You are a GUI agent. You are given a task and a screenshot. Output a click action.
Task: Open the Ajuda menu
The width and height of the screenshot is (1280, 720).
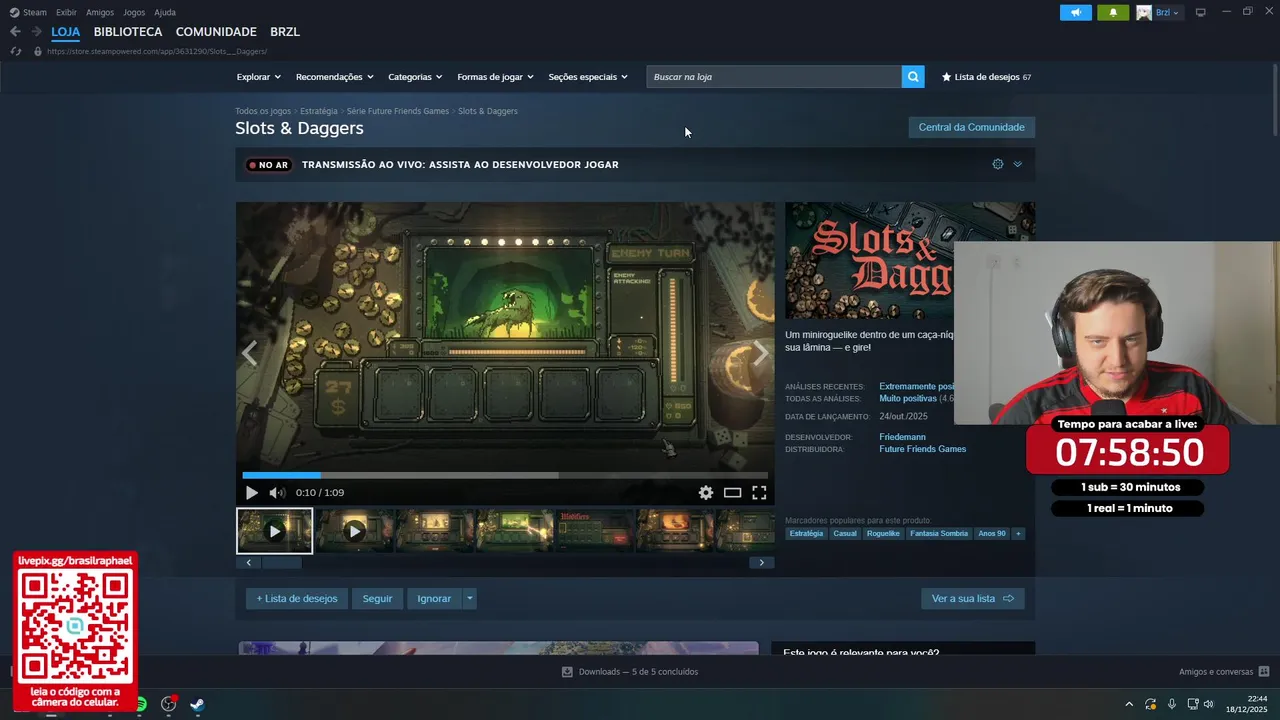[x=165, y=12]
